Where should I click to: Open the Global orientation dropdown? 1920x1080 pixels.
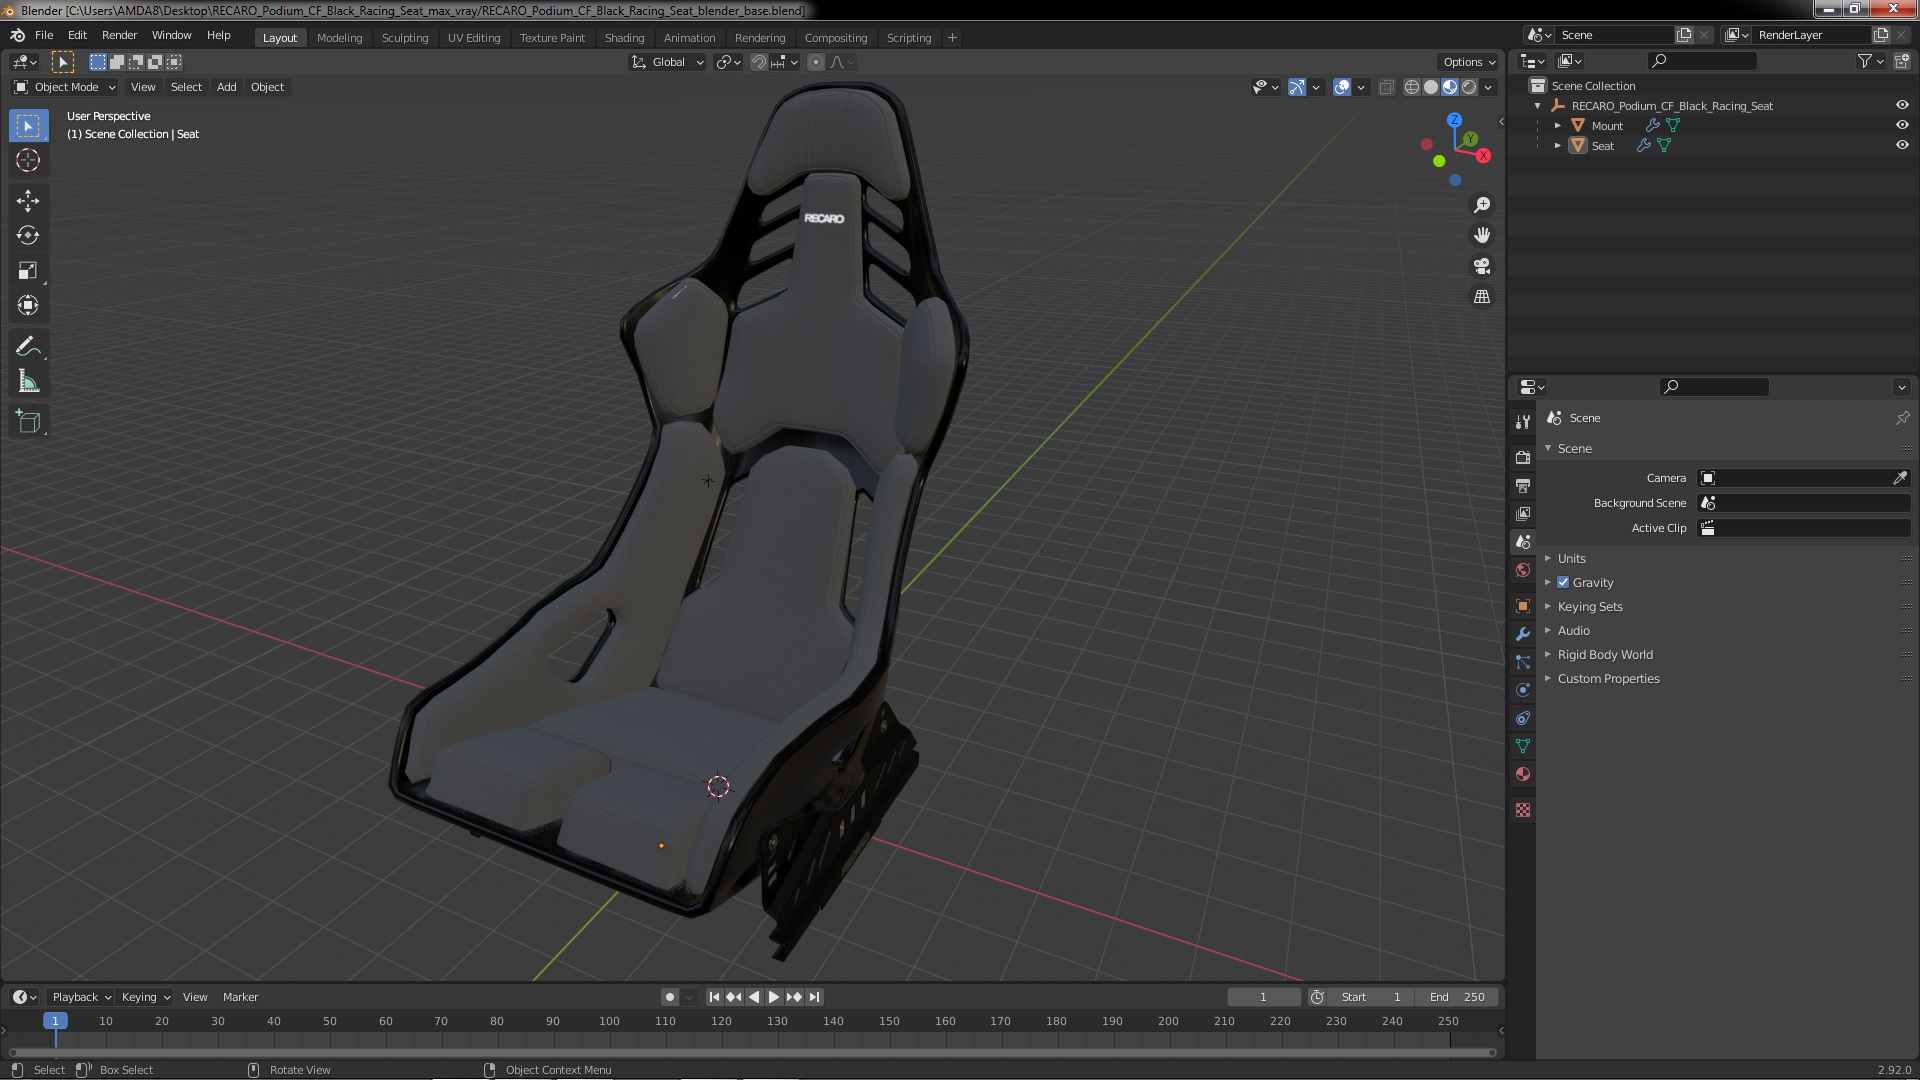[667, 62]
